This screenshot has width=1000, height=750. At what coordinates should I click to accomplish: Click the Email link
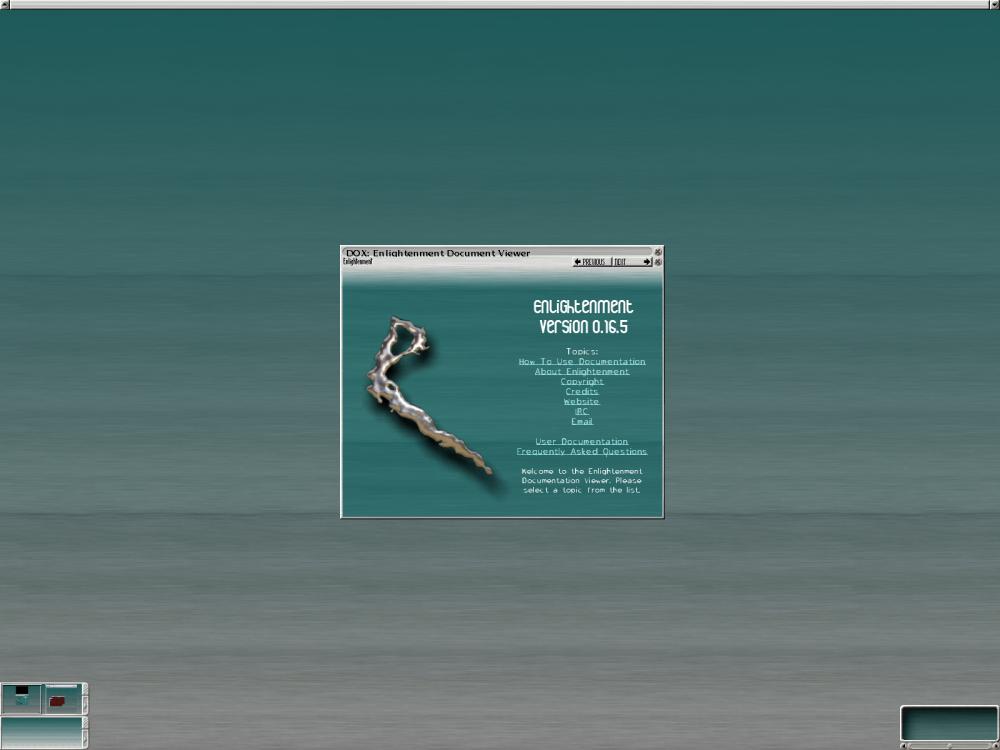tap(582, 421)
